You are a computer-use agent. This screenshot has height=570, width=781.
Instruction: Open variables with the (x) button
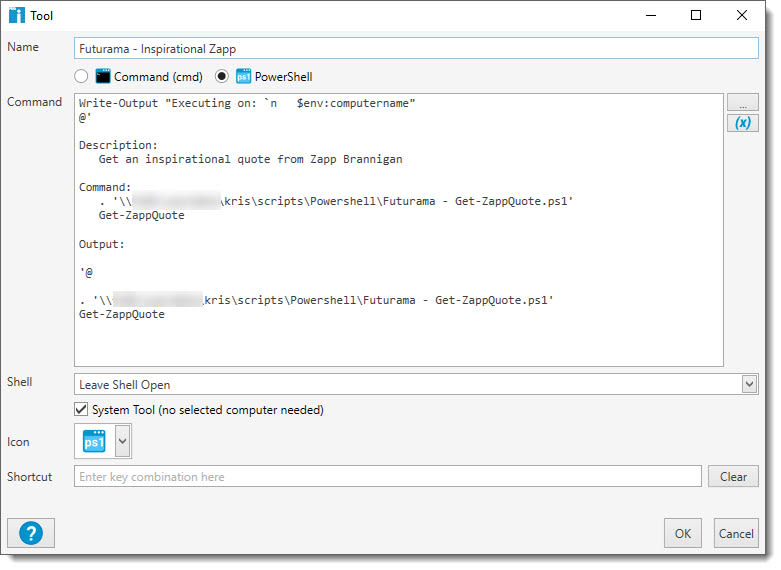coord(742,123)
